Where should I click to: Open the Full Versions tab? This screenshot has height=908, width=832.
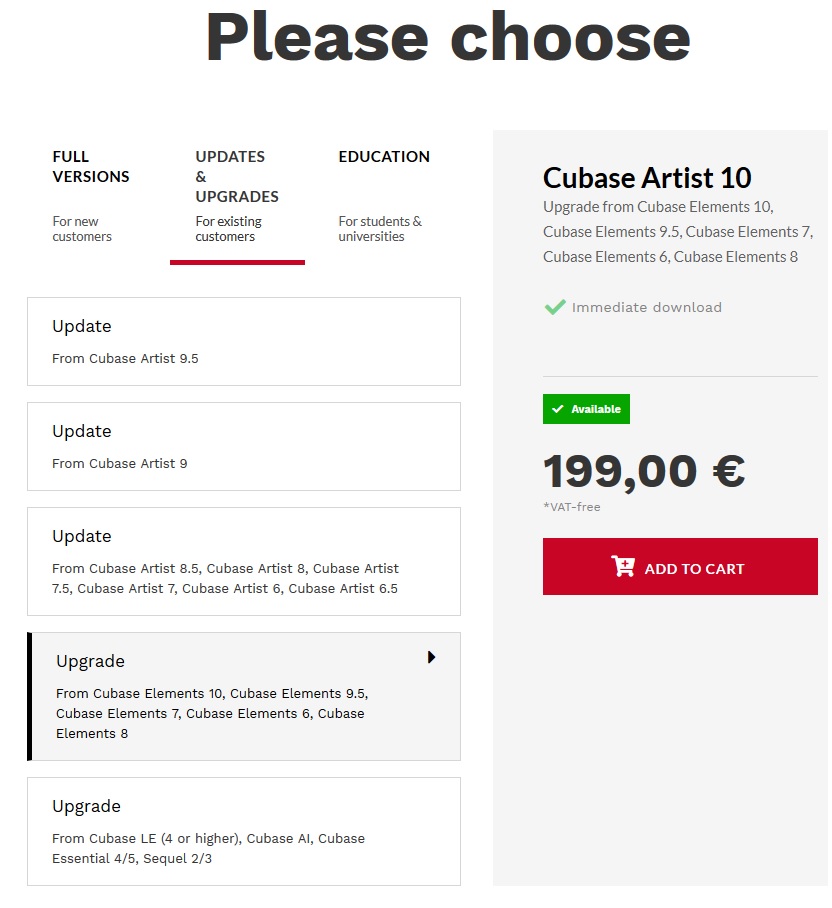click(x=91, y=167)
